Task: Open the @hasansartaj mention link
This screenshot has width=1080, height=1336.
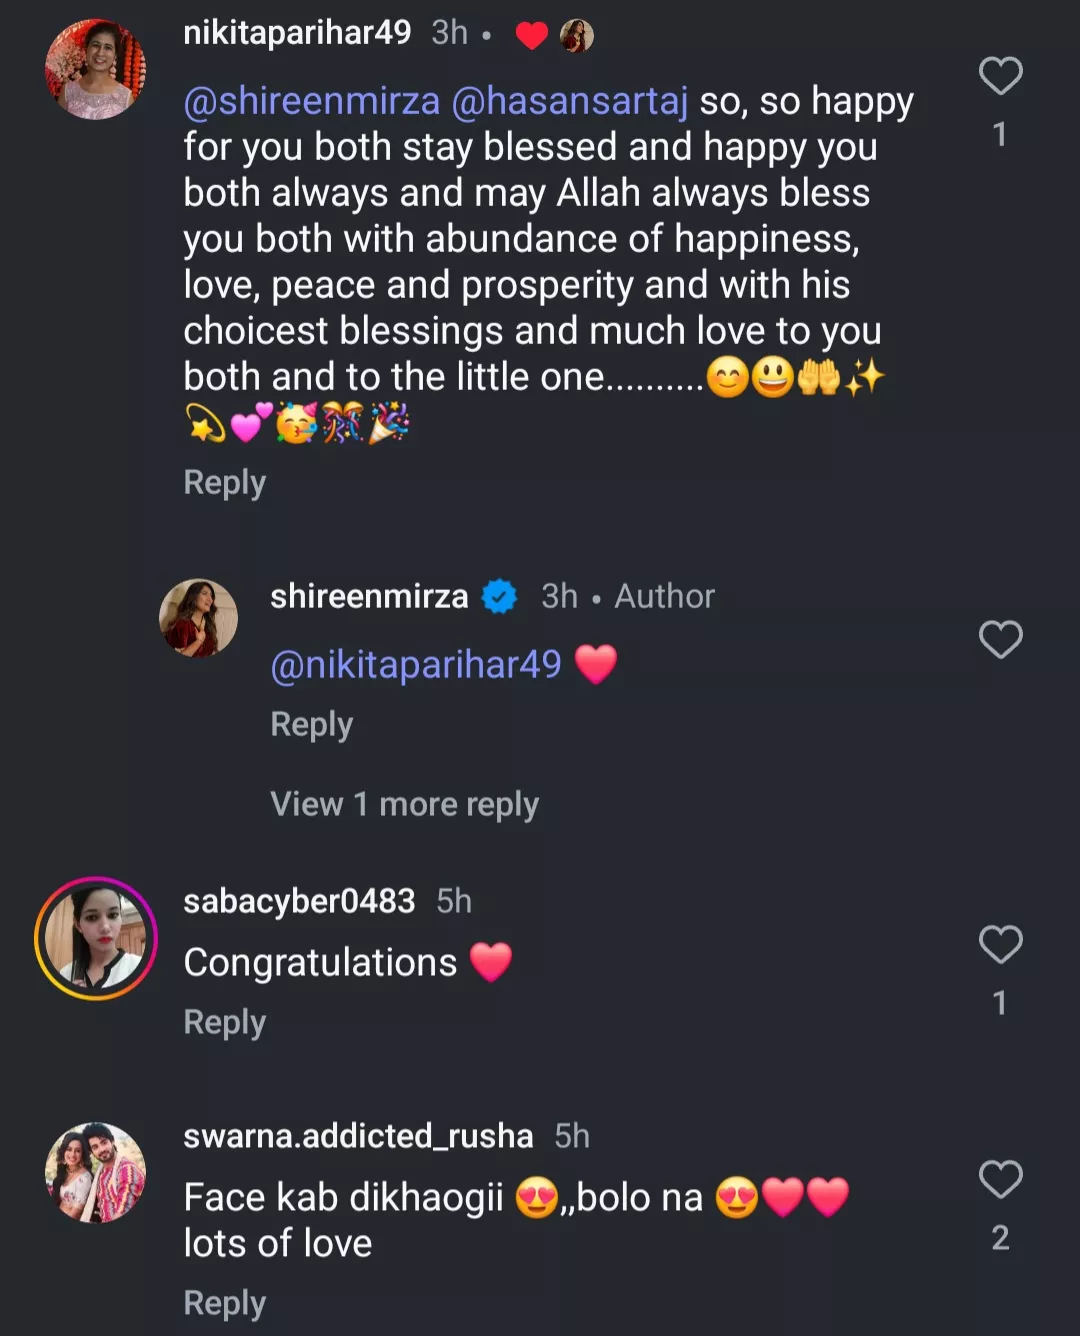Action: pos(570,101)
